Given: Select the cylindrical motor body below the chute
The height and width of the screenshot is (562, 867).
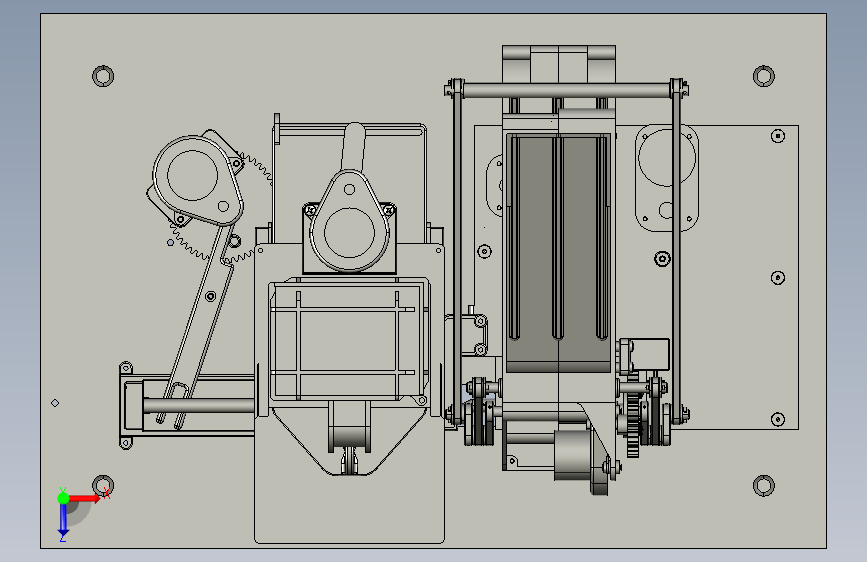Looking at the screenshot, I should (x=573, y=454).
